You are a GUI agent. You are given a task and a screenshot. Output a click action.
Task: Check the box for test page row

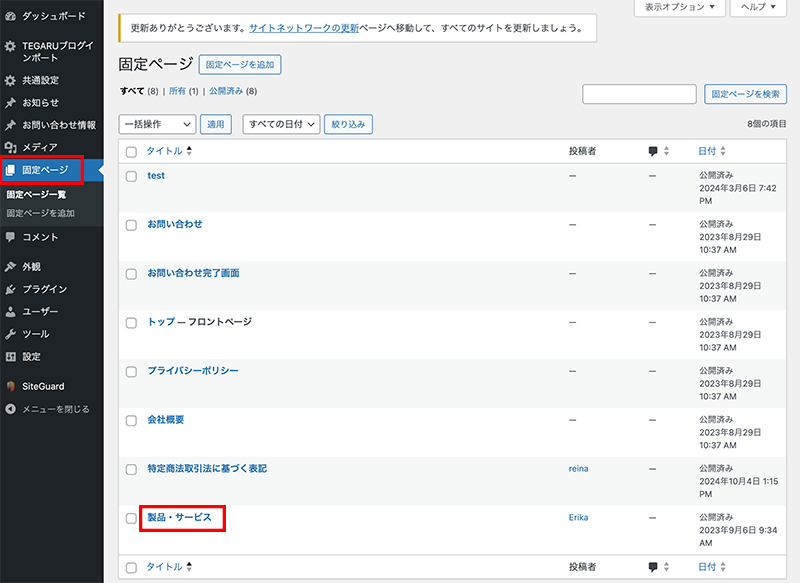[131, 176]
